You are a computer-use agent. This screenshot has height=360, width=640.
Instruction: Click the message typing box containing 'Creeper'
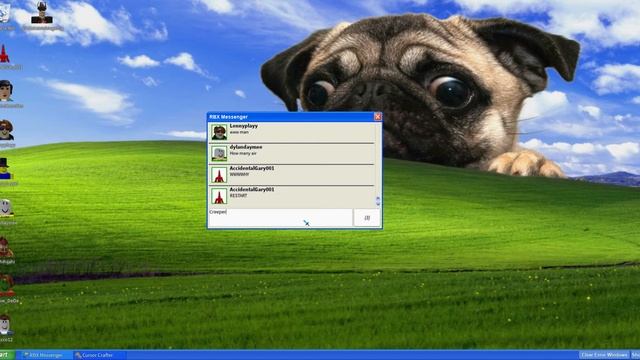click(280, 218)
